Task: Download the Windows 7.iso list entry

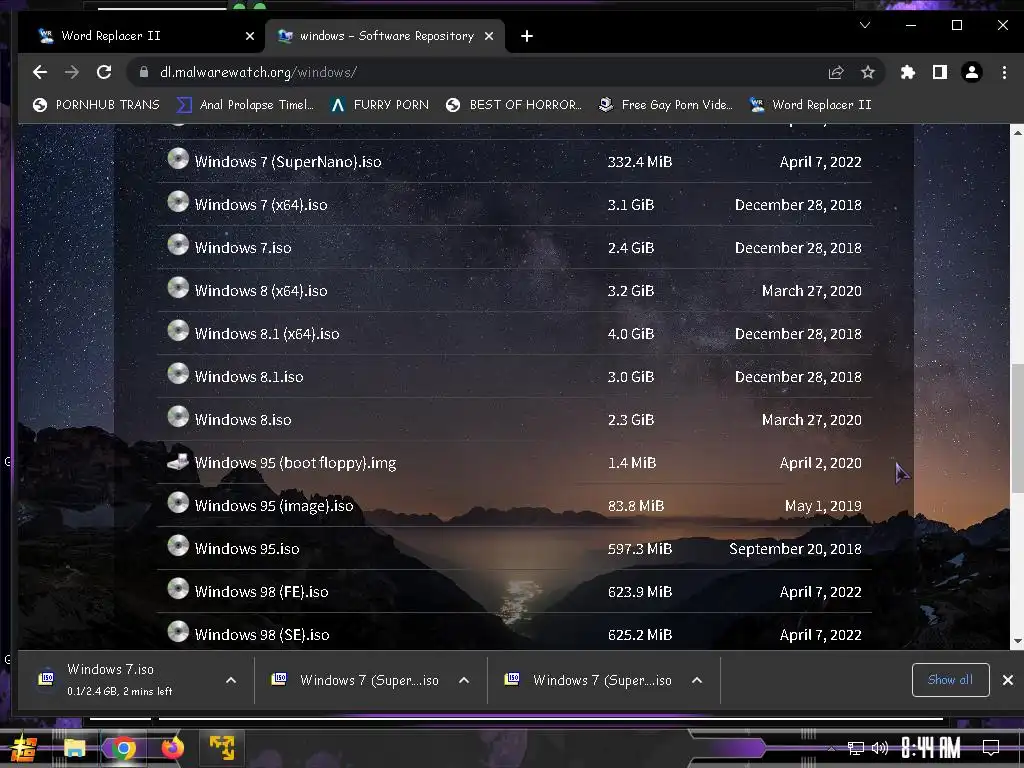Action: [243, 248]
